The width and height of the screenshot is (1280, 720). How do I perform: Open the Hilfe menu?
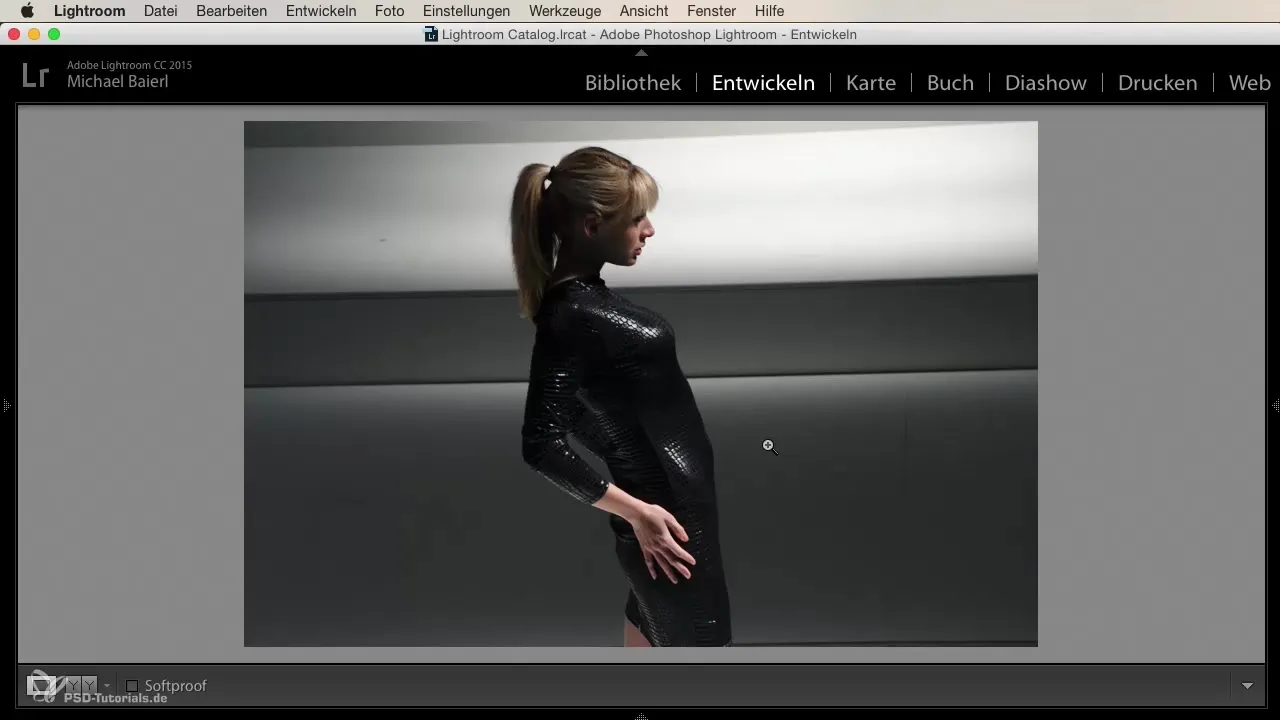pyautogui.click(x=769, y=11)
